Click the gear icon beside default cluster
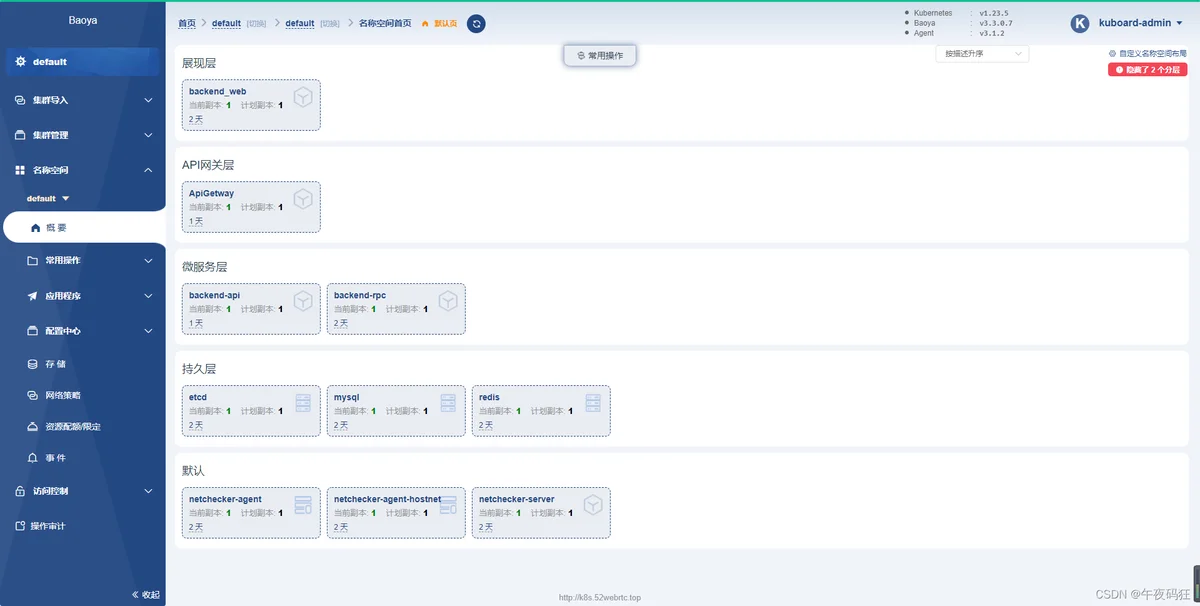Image resolution: width=1200 pixels, height=606 pixels. tap(20, 62)
